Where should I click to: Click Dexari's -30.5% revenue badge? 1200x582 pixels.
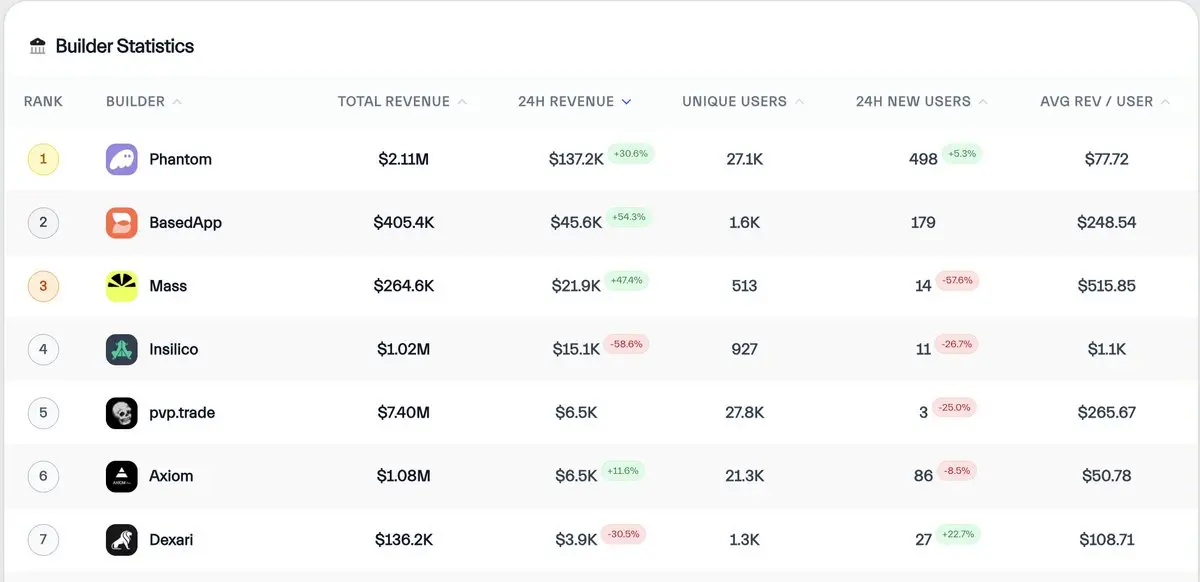623,534
